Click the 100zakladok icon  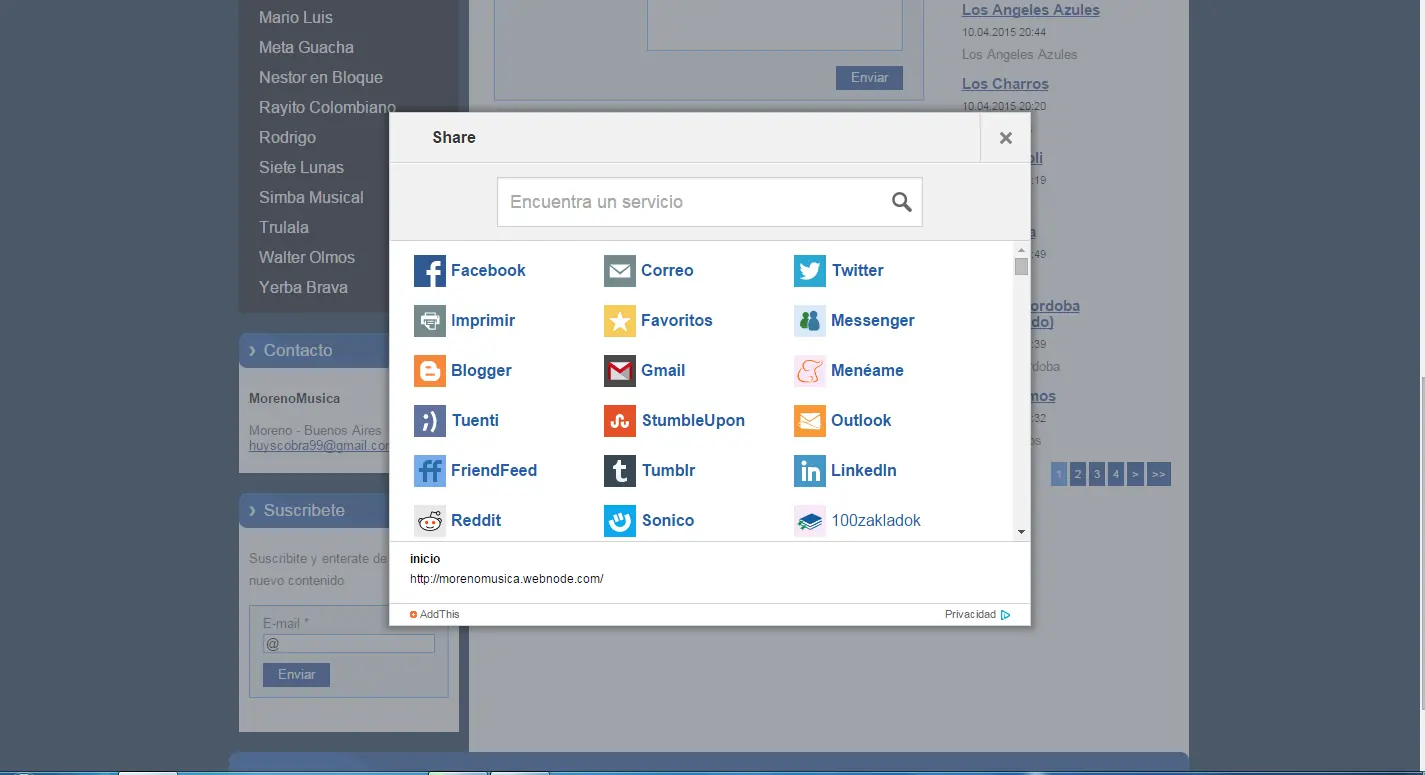coord(810,521)
